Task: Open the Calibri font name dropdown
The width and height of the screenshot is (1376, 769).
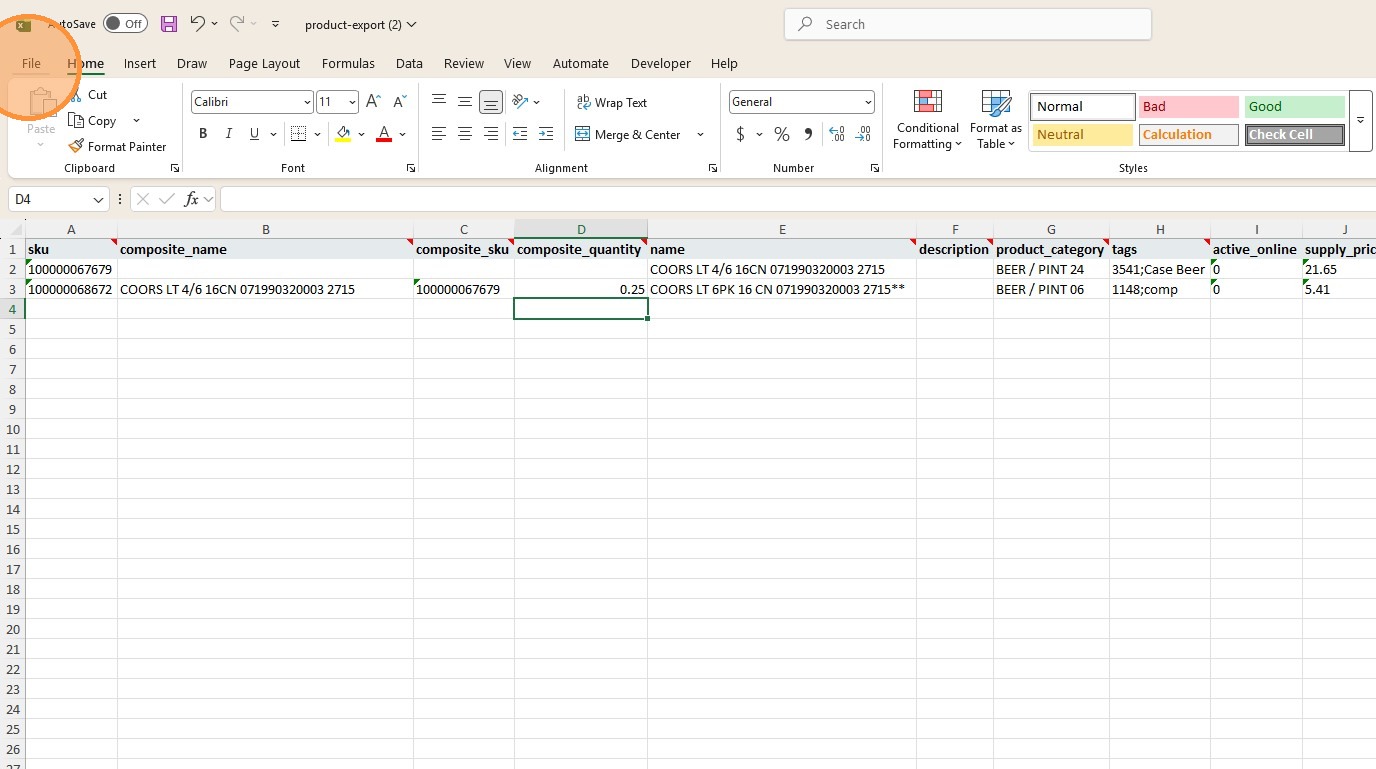Action: tap(307, 102)
